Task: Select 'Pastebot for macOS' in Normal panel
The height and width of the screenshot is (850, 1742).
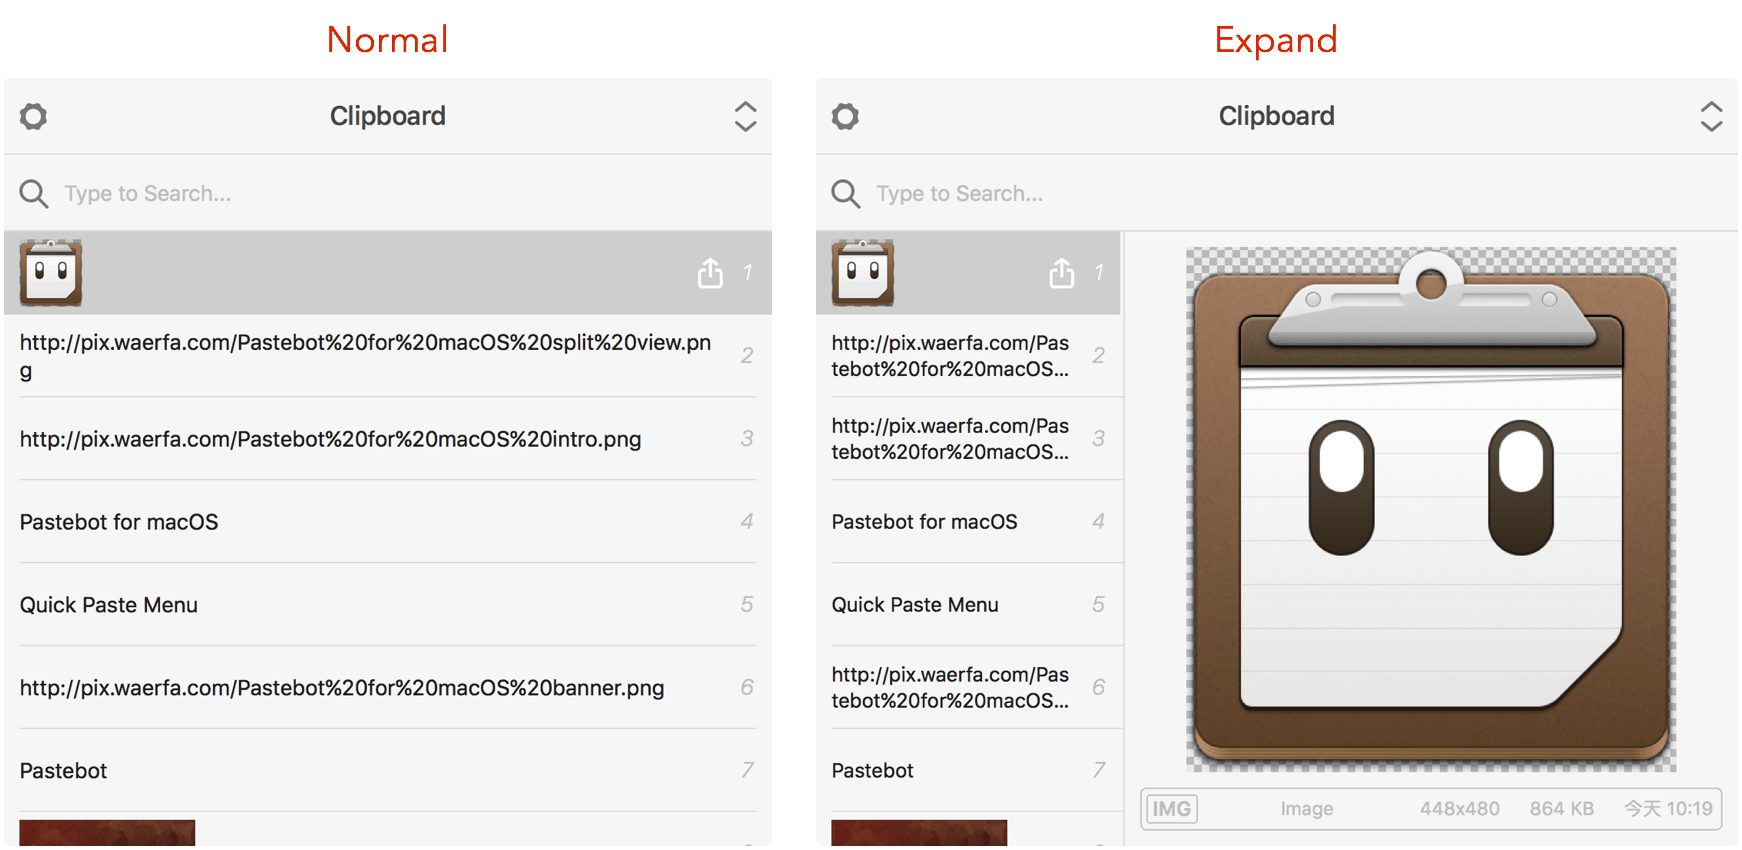Action: pos(388,522)
